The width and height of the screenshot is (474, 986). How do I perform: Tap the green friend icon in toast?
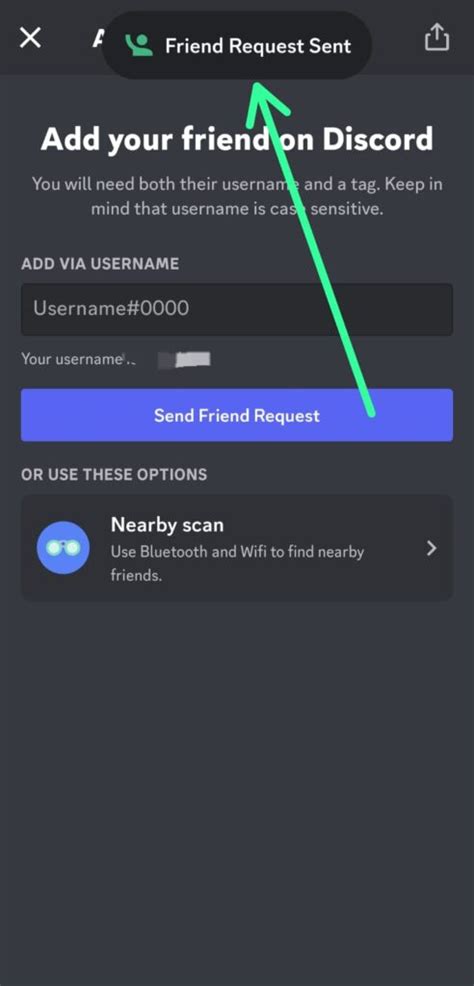pos(139,45)
